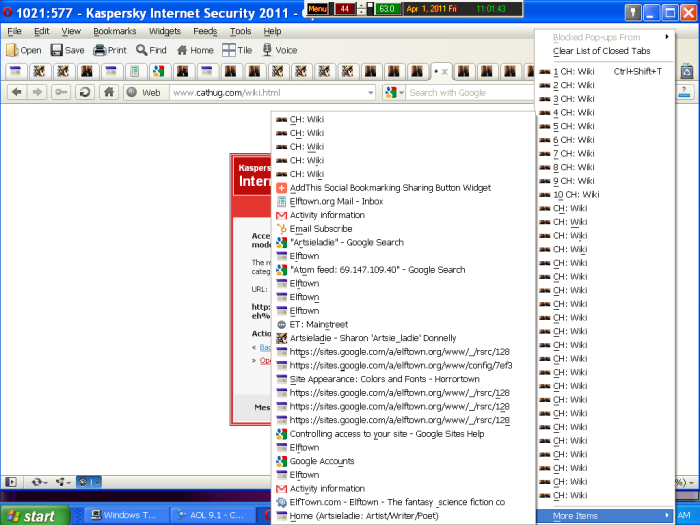This screenshot has height=525, width=700.
Task: Reopen the Email Subscribe closed tab
Action: point(404,229)
